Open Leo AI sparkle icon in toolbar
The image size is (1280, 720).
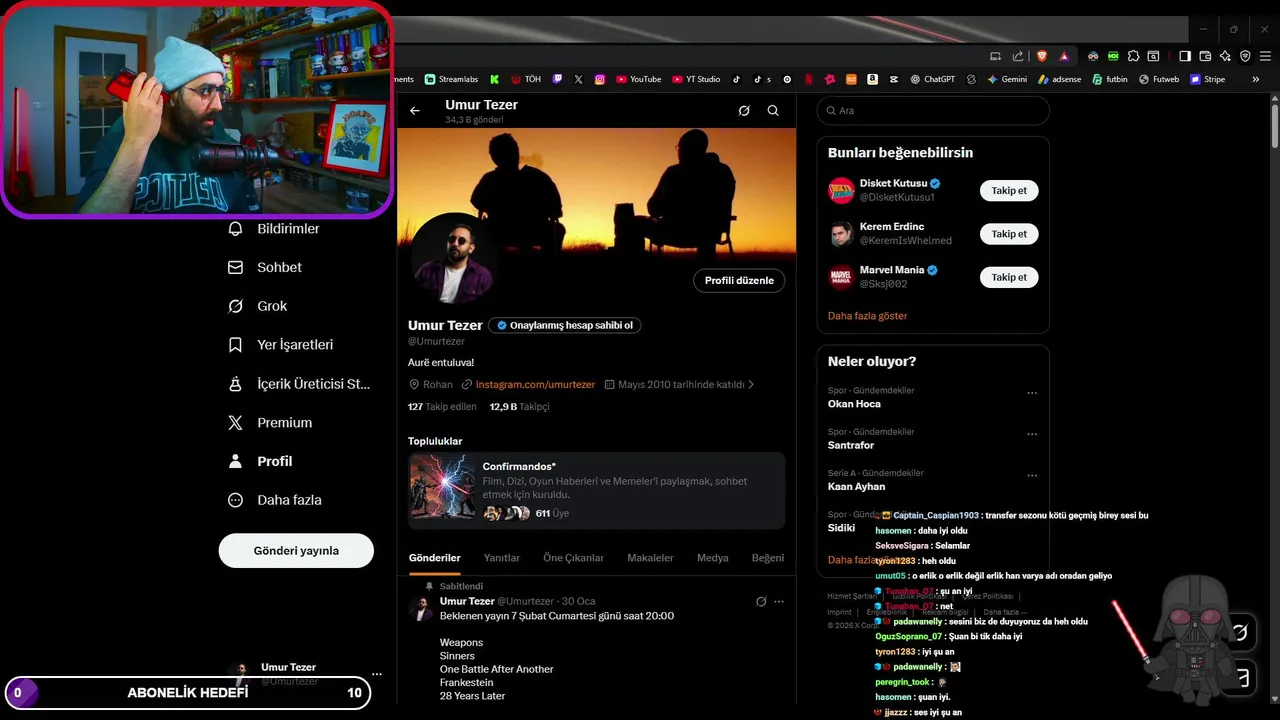(1225, 56)
